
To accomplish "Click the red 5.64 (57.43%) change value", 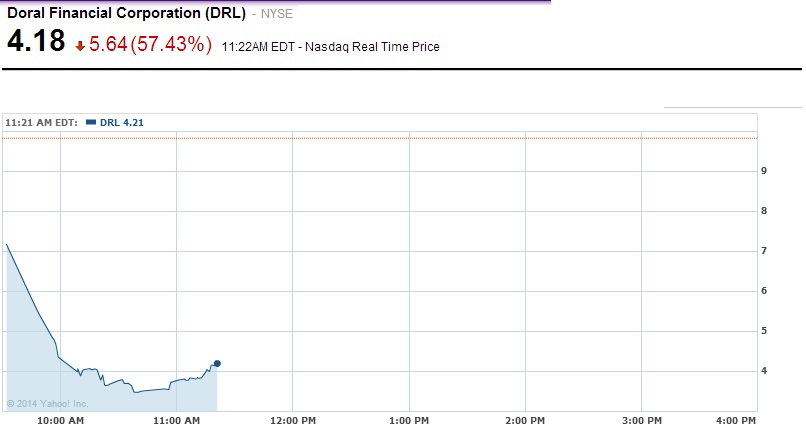I will 151,45.
